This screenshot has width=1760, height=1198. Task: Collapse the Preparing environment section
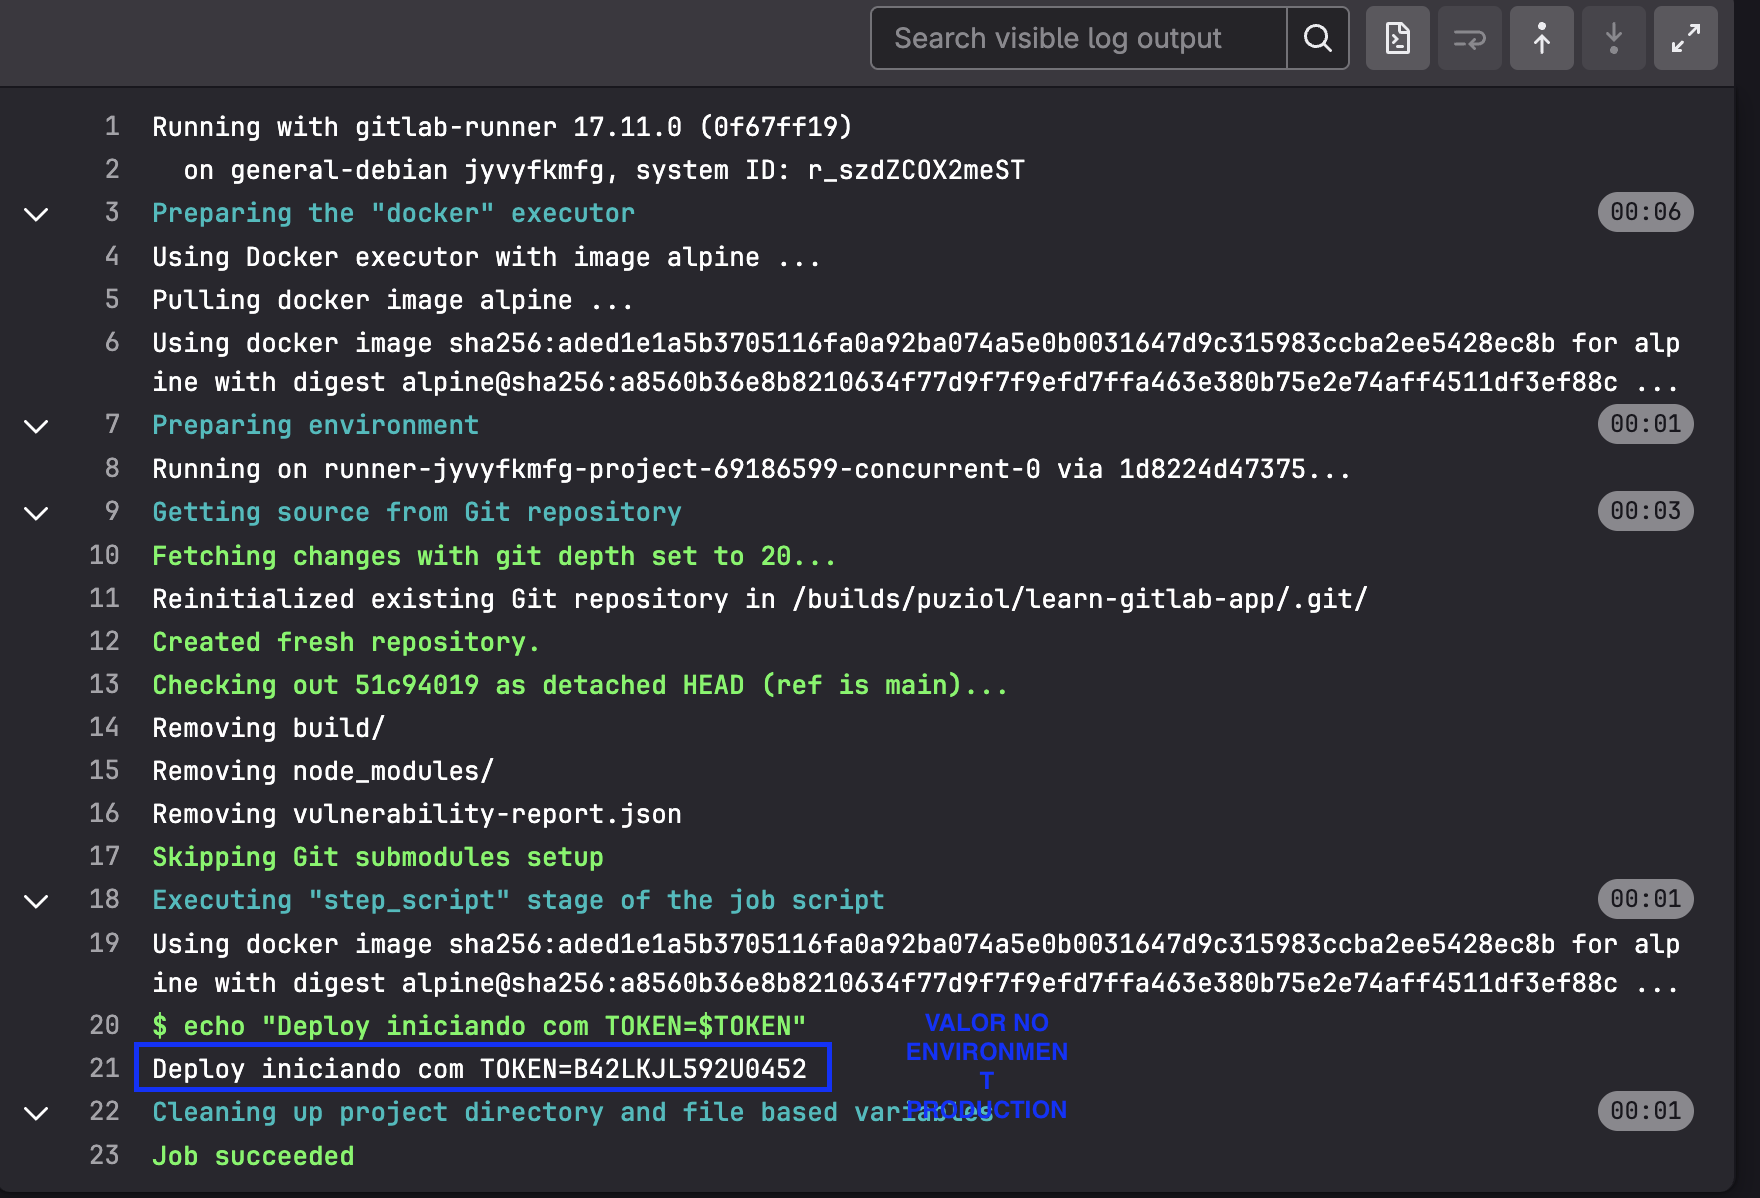[x=36, y=426]
